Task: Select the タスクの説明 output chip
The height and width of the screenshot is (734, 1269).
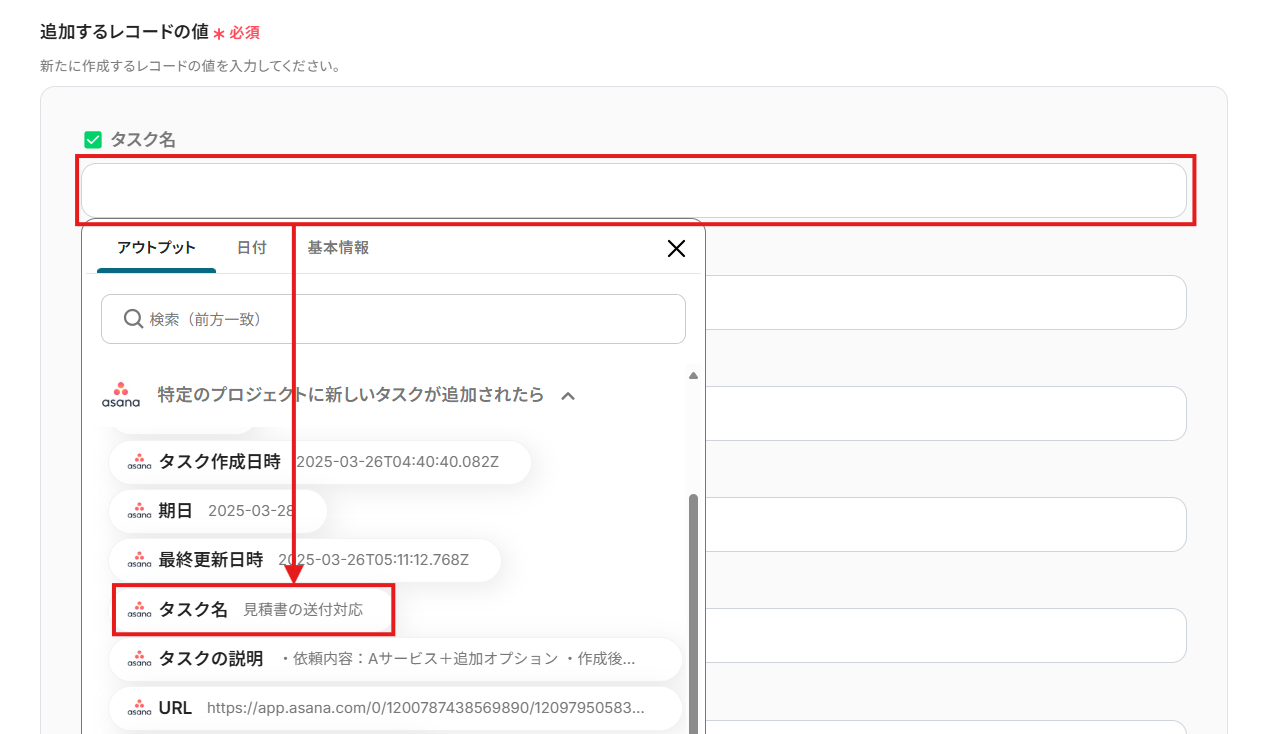Action: pyautogui.click(x=395, y=659)
